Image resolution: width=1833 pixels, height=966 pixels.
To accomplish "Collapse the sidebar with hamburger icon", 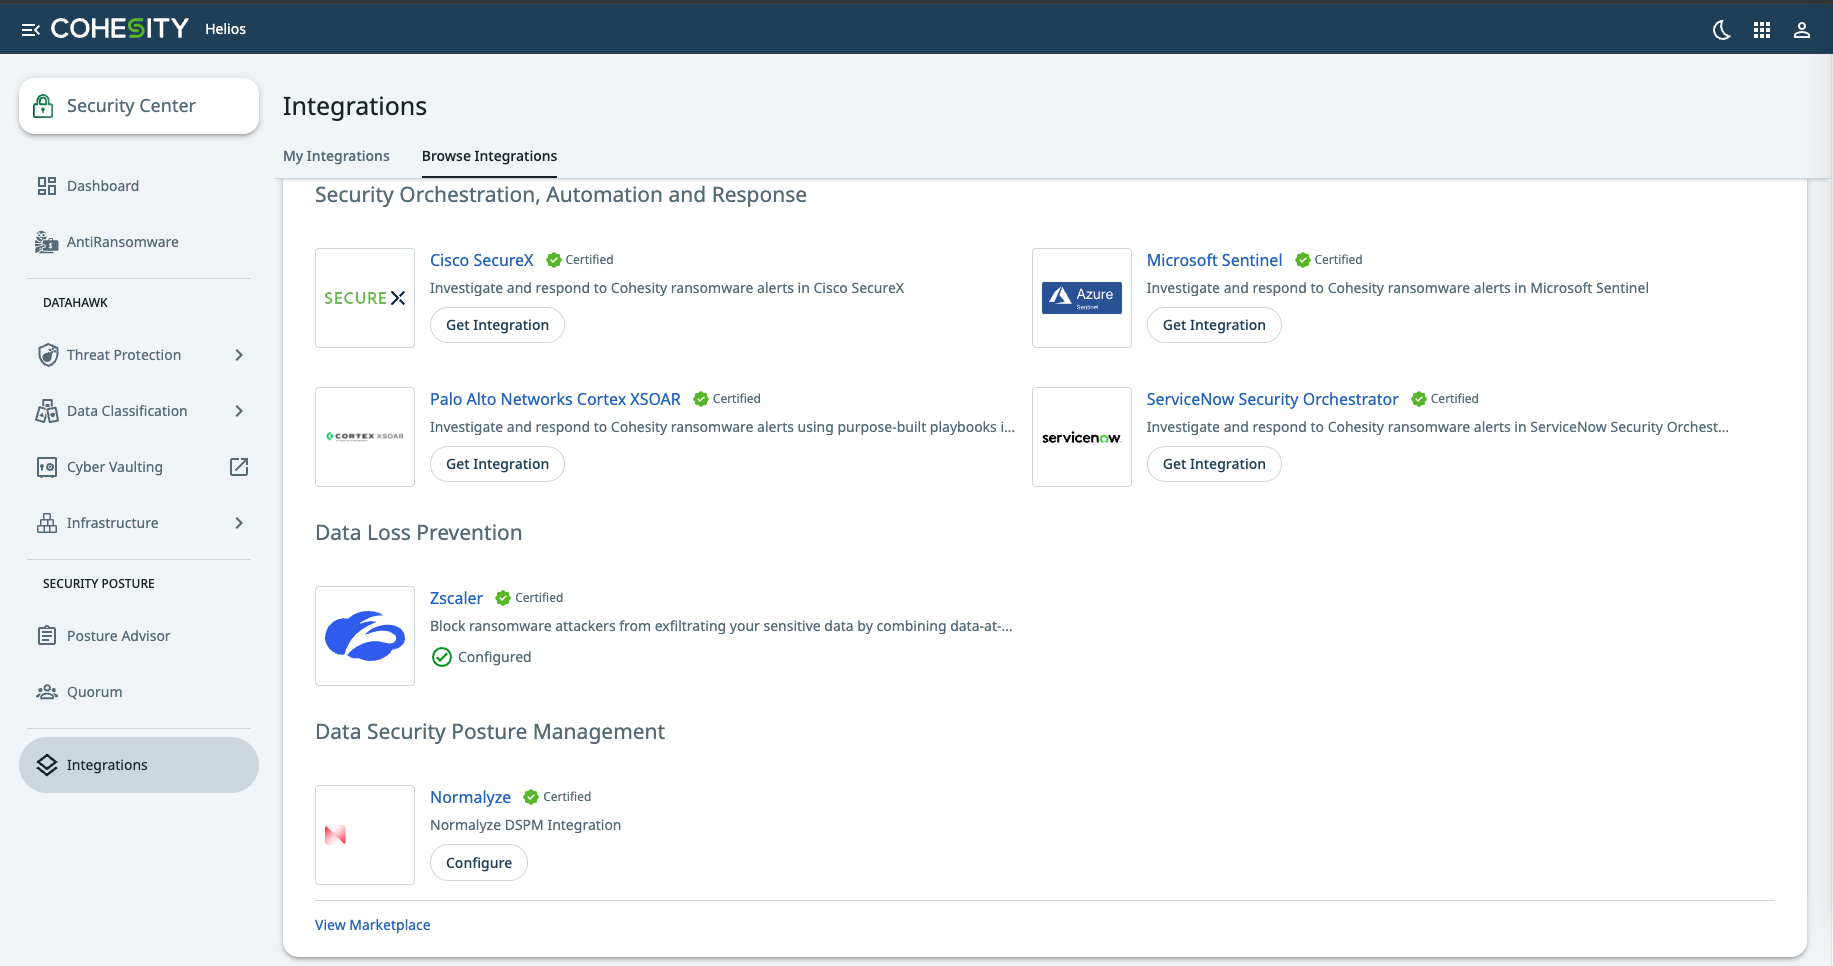I will pos(30,30).
